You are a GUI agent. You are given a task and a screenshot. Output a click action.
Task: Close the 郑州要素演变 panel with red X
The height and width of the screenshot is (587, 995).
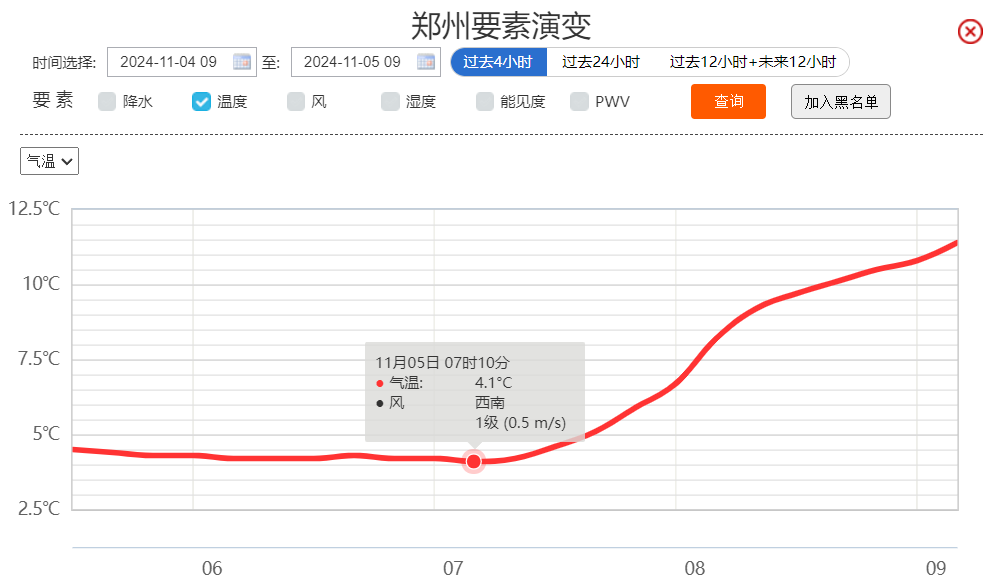[x=970, y=31]
